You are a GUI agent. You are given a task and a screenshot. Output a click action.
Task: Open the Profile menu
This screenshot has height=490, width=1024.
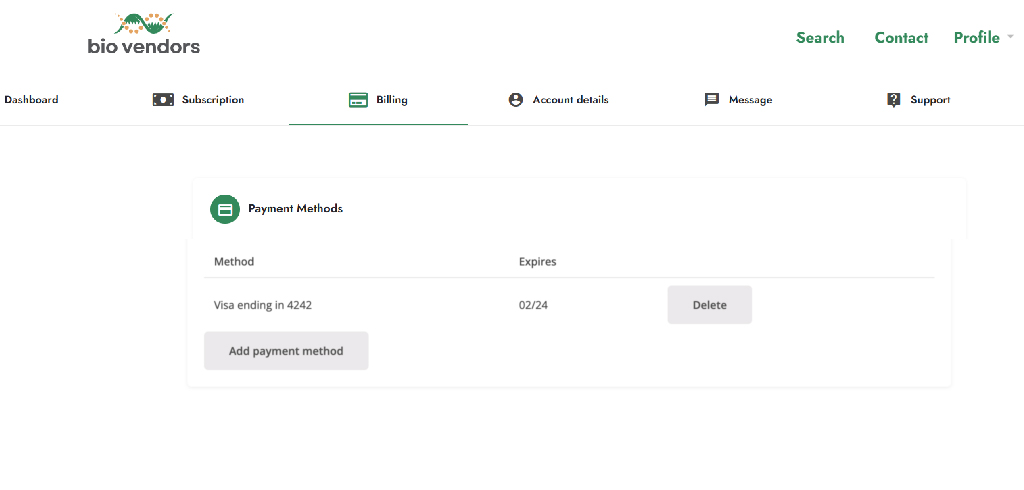click(x=976, y=38)
